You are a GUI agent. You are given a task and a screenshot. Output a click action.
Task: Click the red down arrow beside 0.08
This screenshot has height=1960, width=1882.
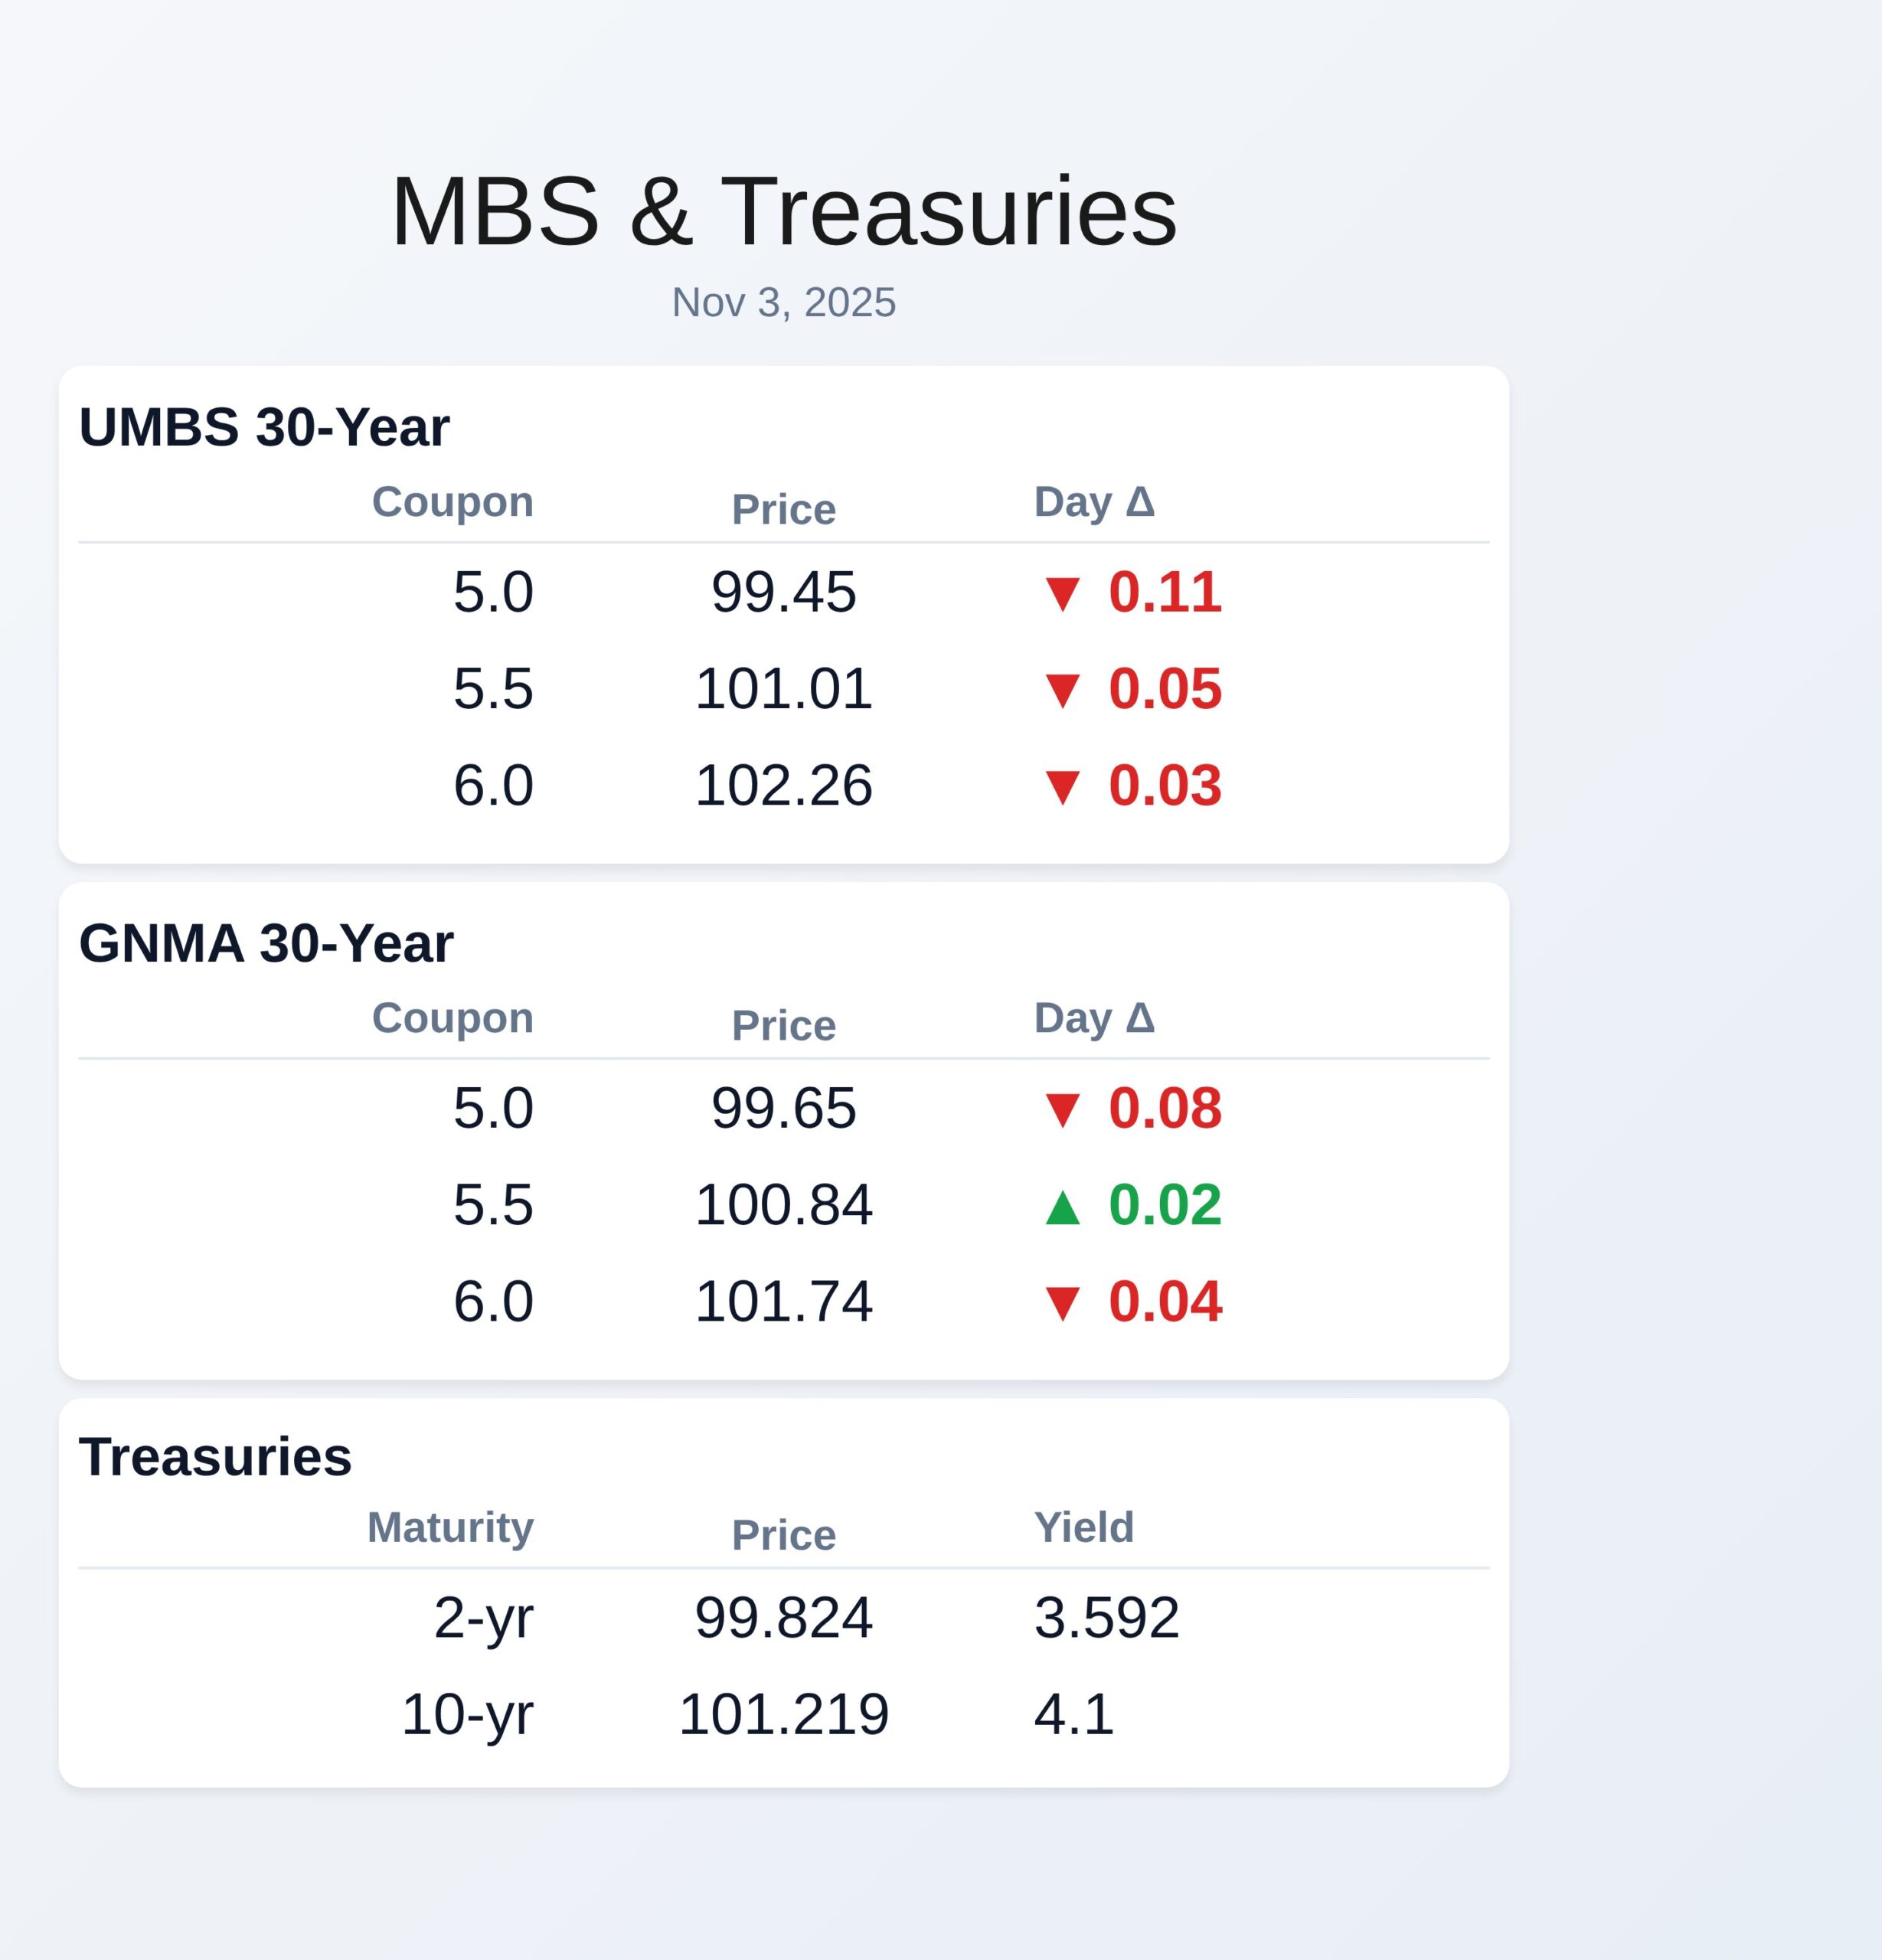[1061, 1110]
